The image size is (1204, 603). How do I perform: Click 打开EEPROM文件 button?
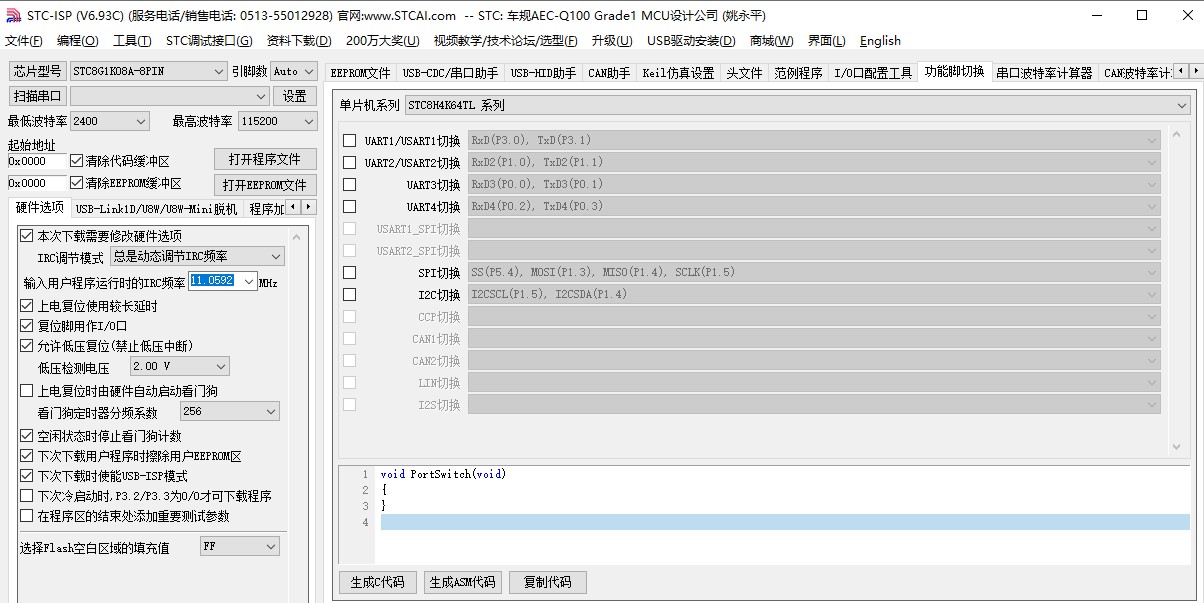[265, 185]
